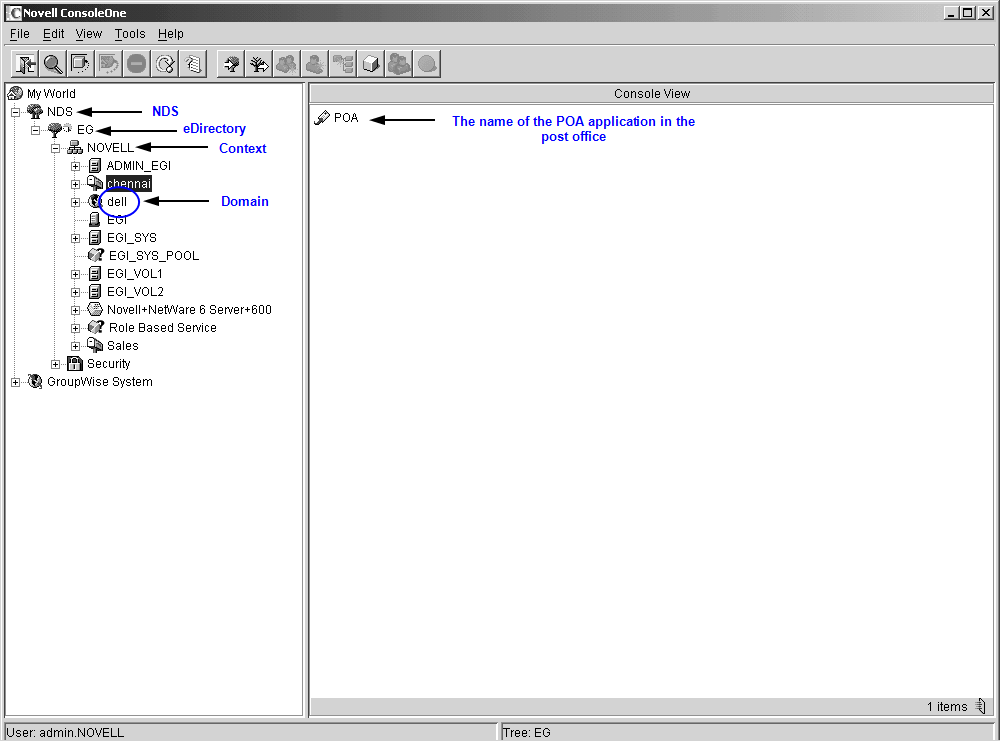Image resolution: width=1000 pixels, height=741 pixels.
Task: Expand the dell domain node
Action: [75, 202]
